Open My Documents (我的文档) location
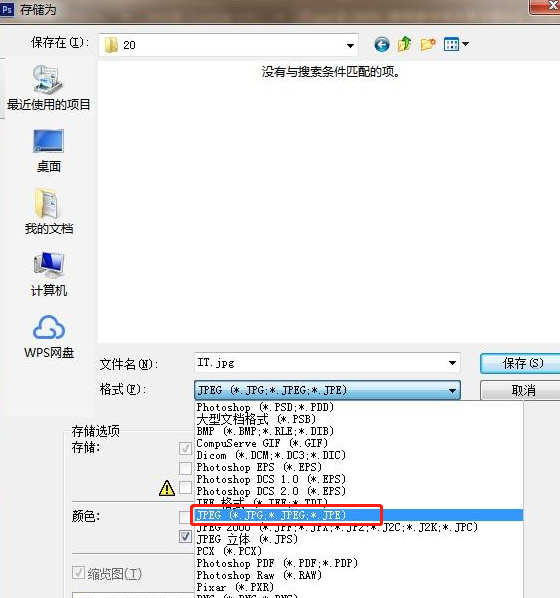Image resolution: width=560 pixels, height=598 pixels. click(48, 212)
